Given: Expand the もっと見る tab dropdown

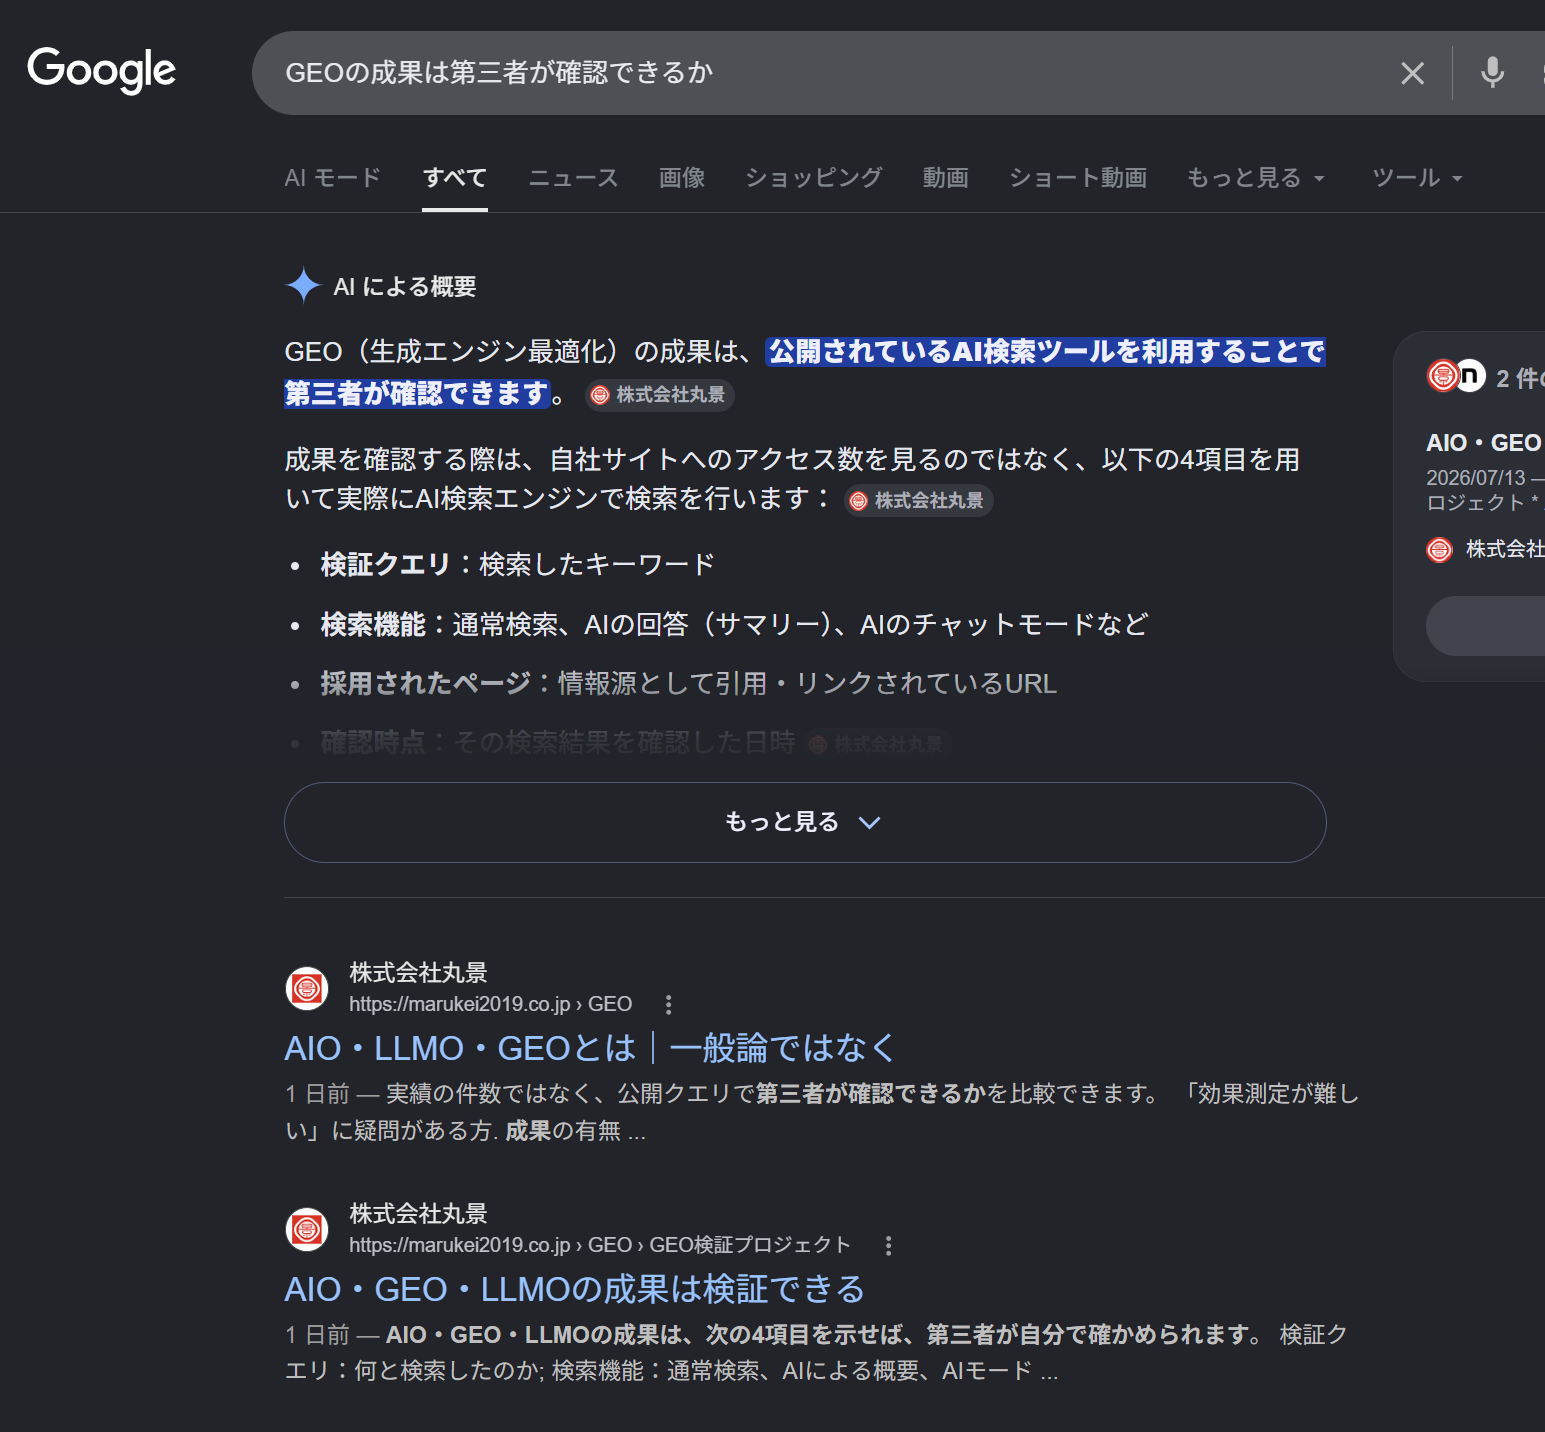Looking at the screenshot, I should (x=1256, y=178).
